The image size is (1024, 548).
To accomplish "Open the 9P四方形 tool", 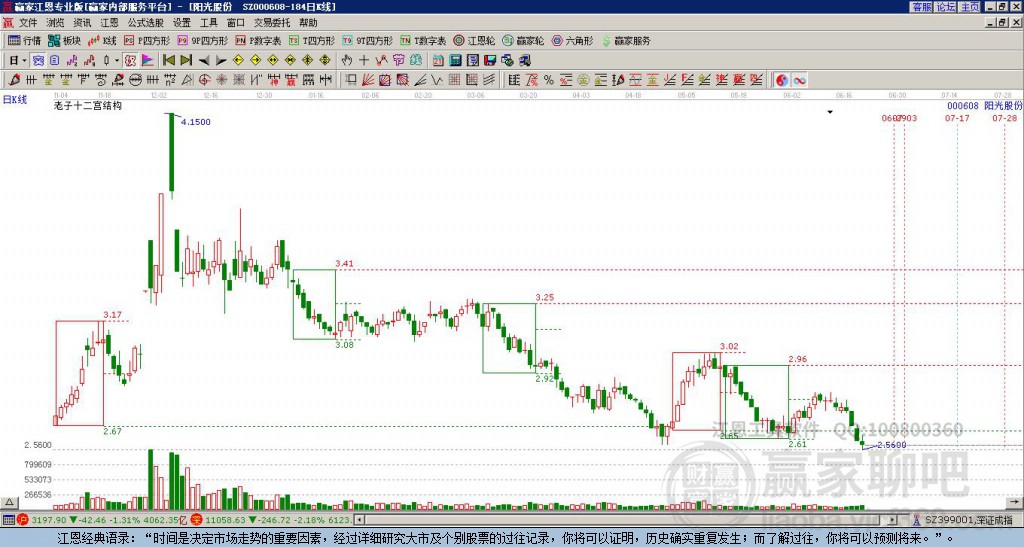I will coord(202,40).
